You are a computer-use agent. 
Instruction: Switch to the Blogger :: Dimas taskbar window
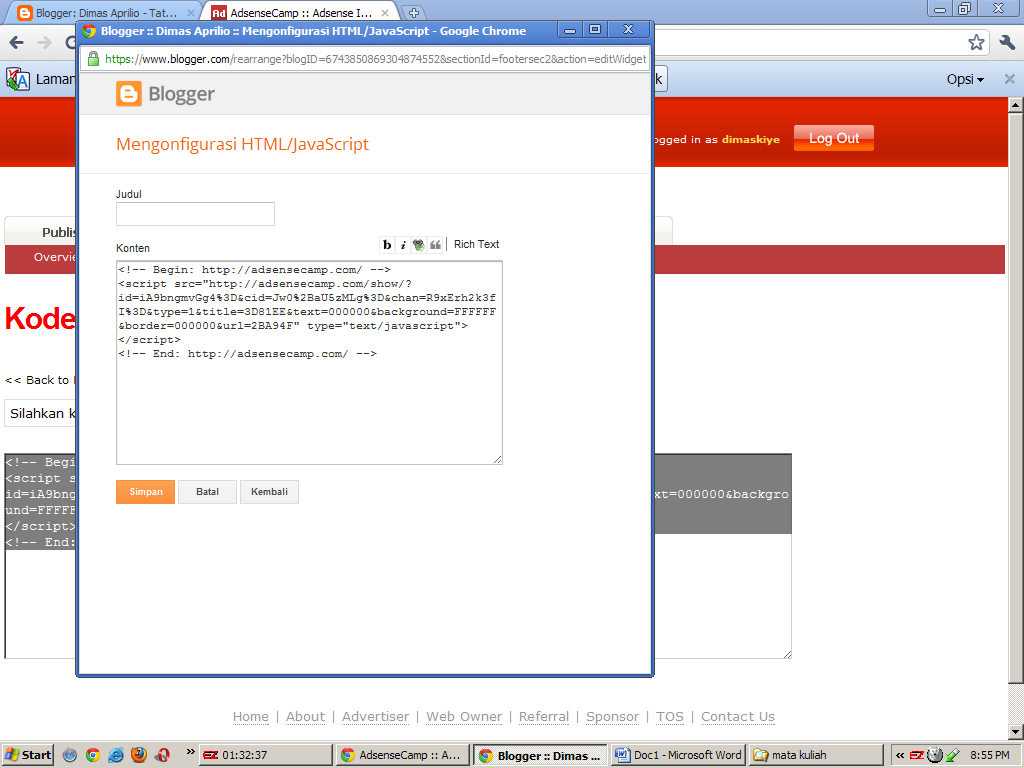540,756
